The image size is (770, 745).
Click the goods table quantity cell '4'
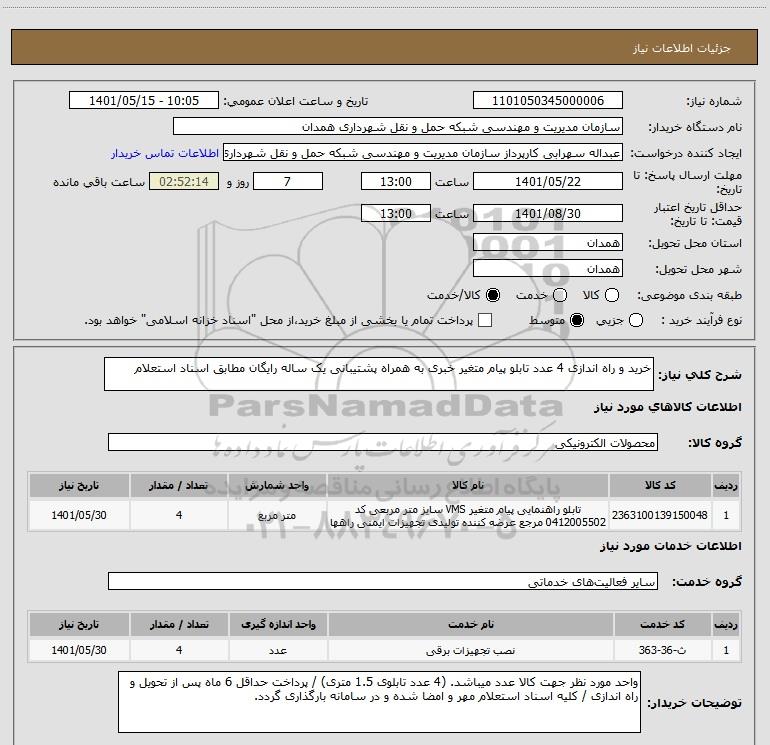tap(179, 515)
